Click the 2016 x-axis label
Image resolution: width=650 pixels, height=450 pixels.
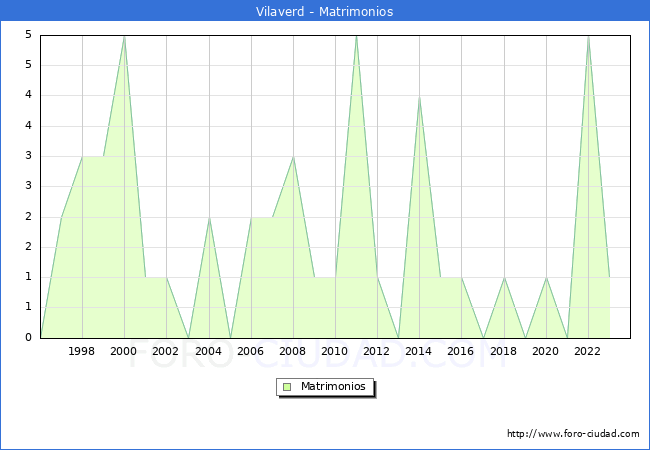(460, 351)
